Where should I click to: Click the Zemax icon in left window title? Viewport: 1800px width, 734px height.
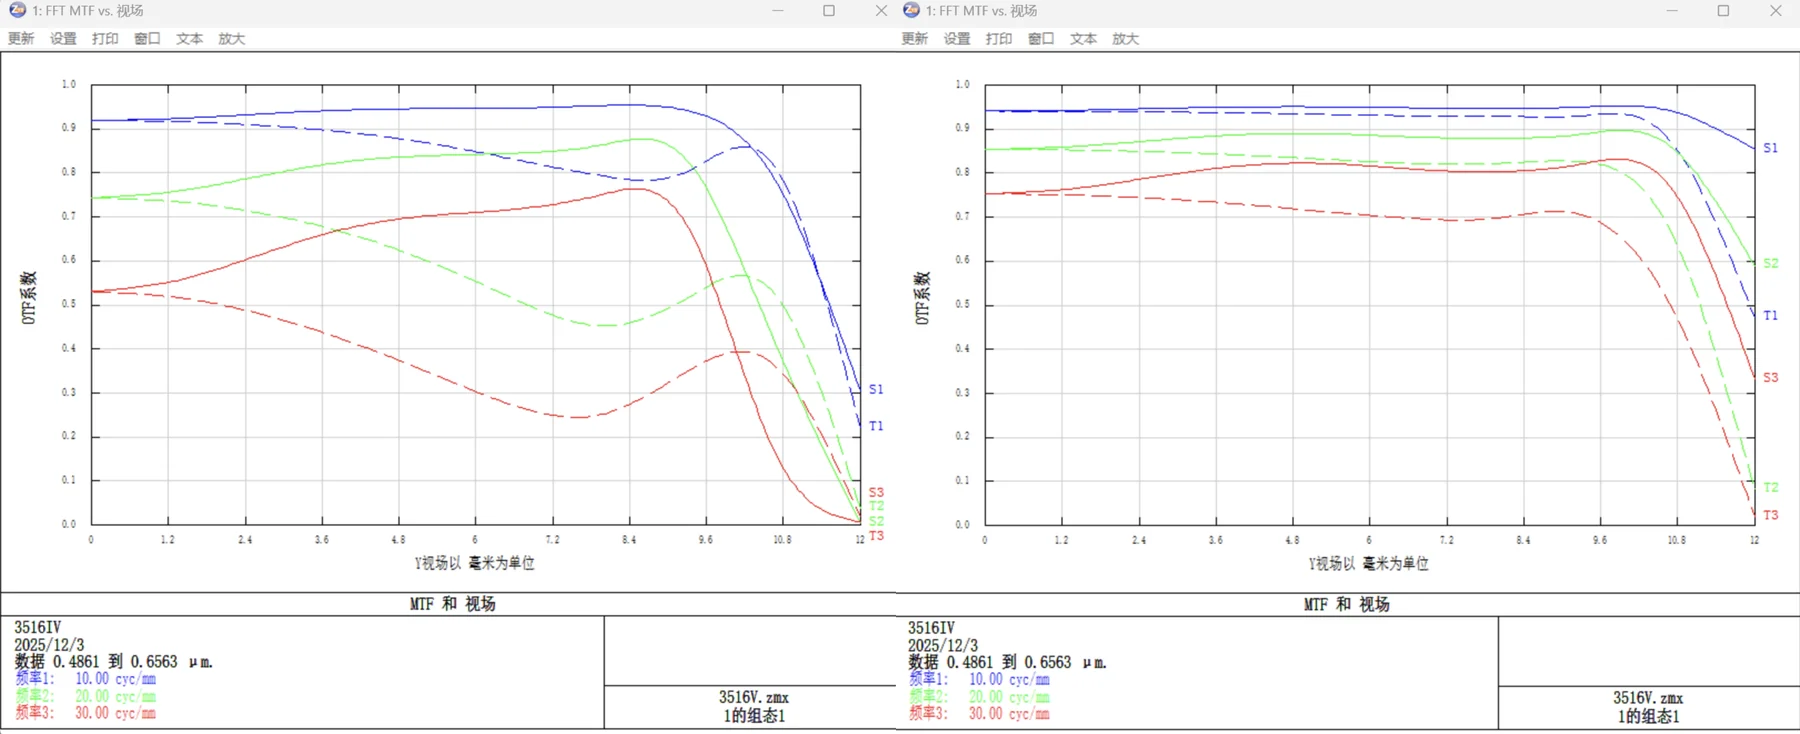pyautogui.click(x=17, y=10)
